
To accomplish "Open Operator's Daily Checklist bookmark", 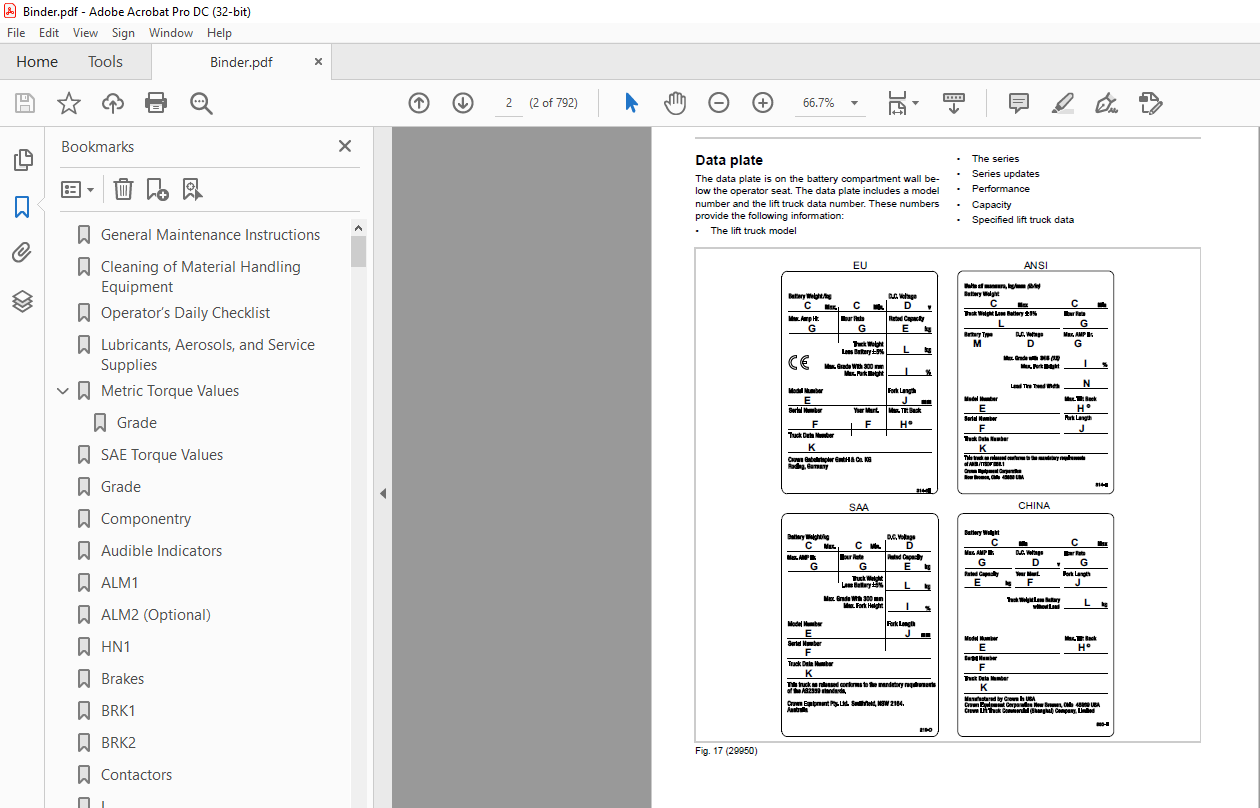I will pos(185,313).
